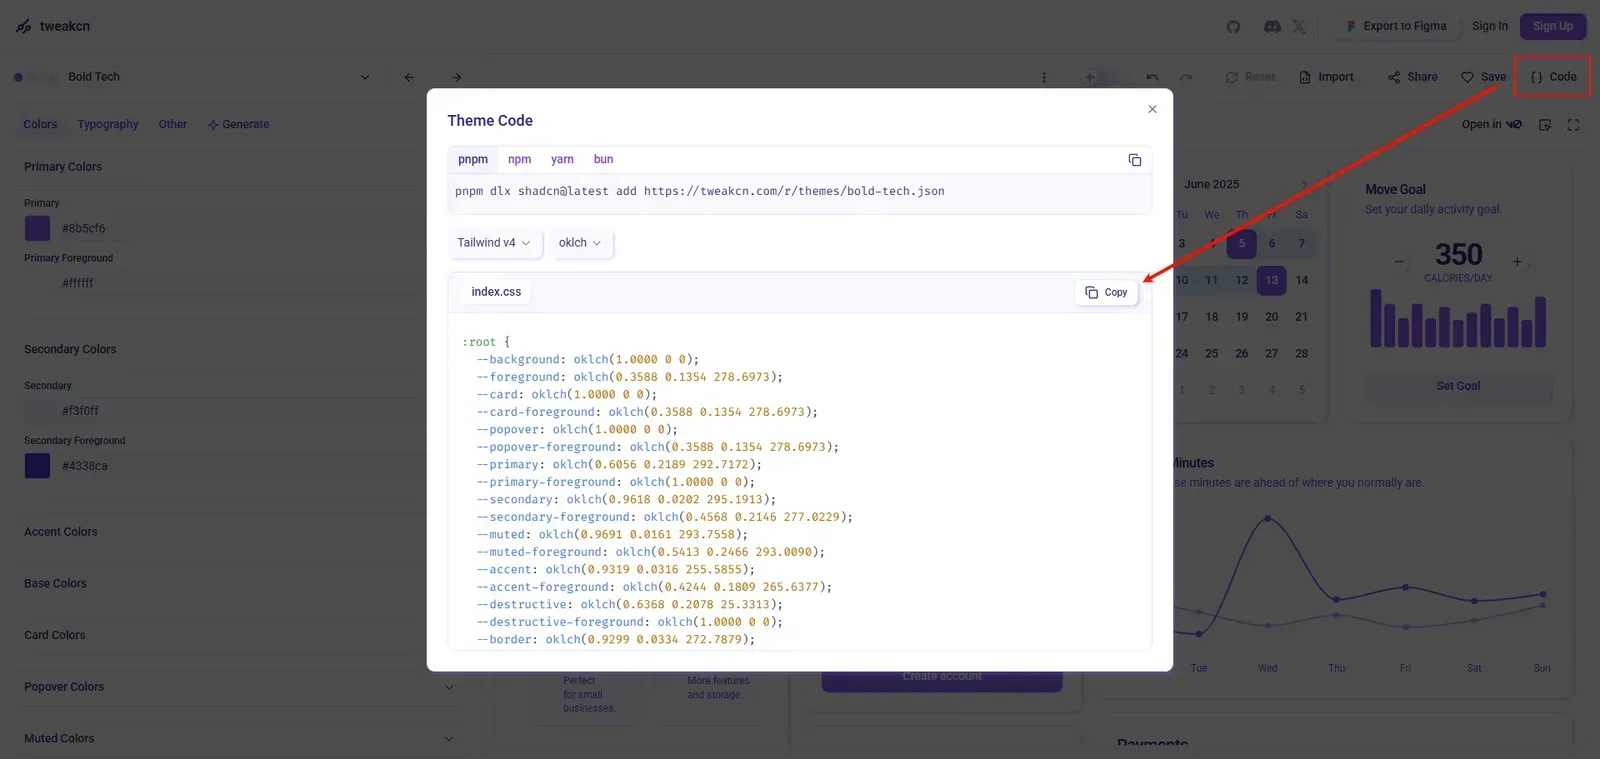Select the pnpm tab
Image resolution: width=1600 pixels, height=759 pixels.
tap(473, 160)
